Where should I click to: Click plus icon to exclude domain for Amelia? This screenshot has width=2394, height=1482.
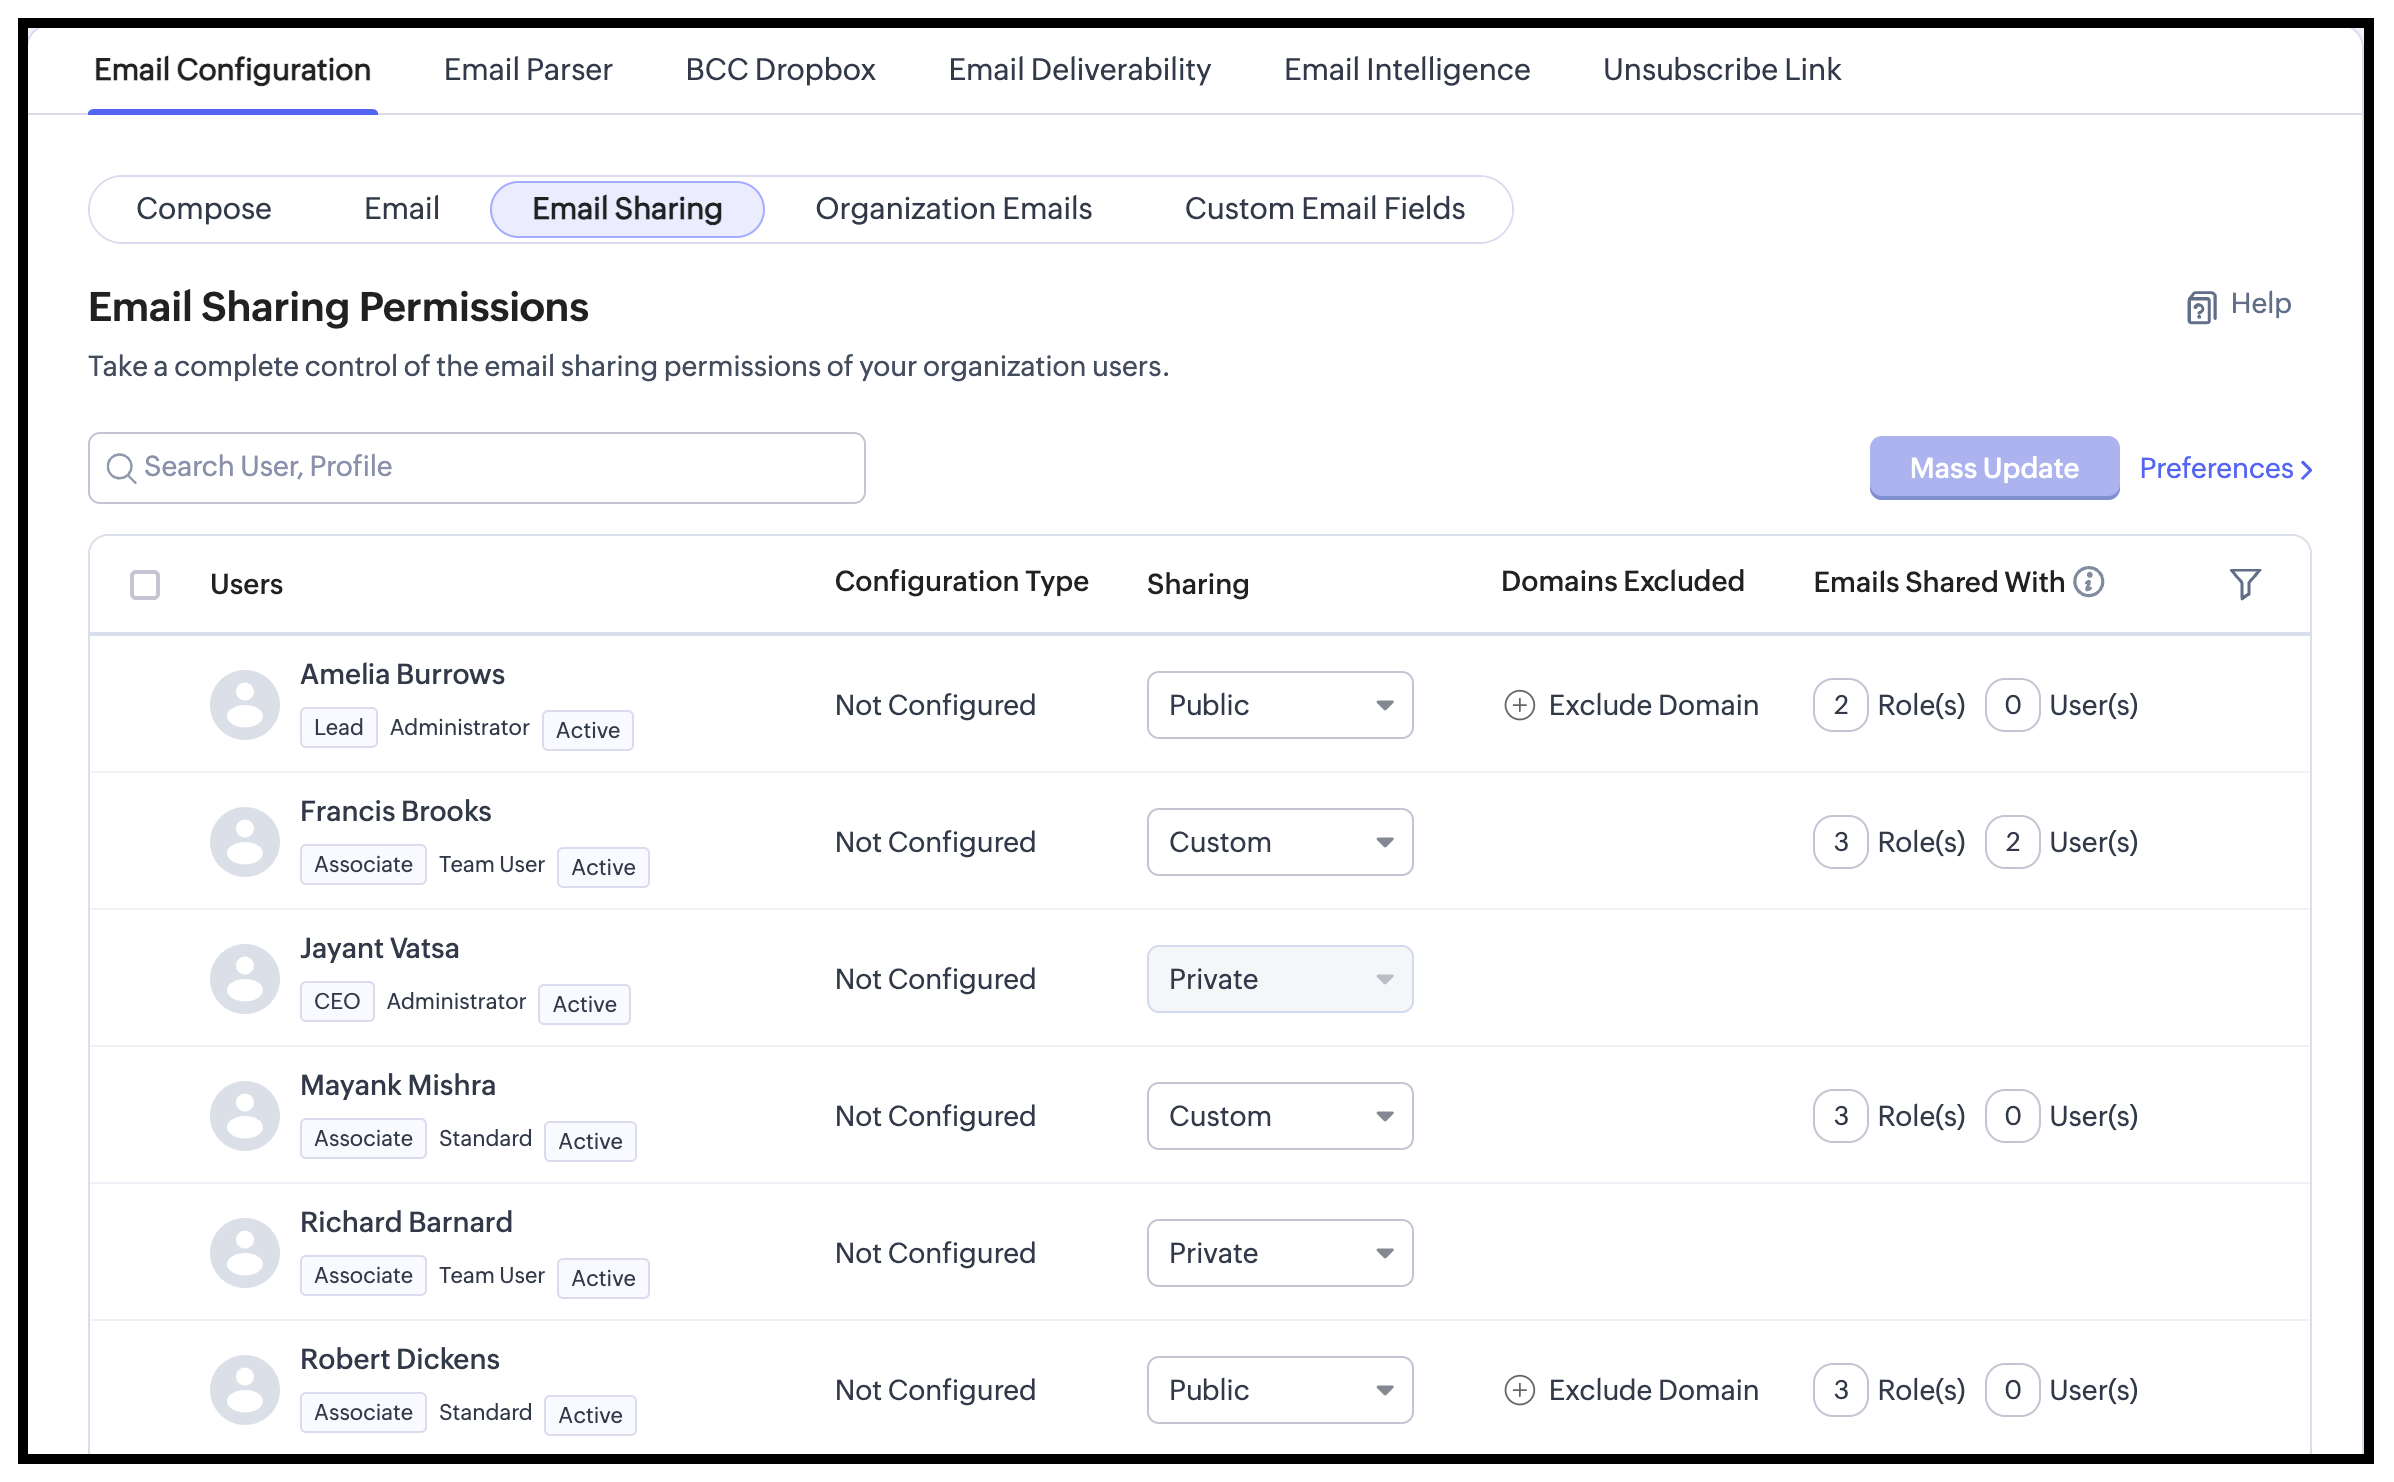pyautogui.click(x=1519, y=705)
